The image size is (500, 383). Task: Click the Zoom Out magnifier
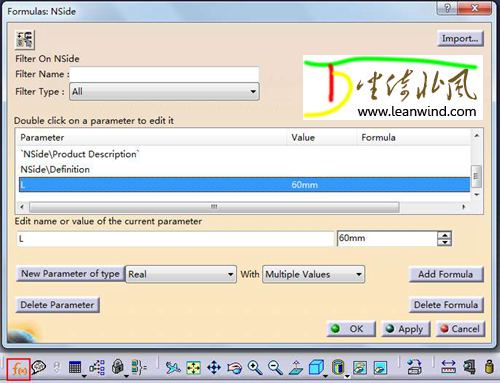[275, 368]
